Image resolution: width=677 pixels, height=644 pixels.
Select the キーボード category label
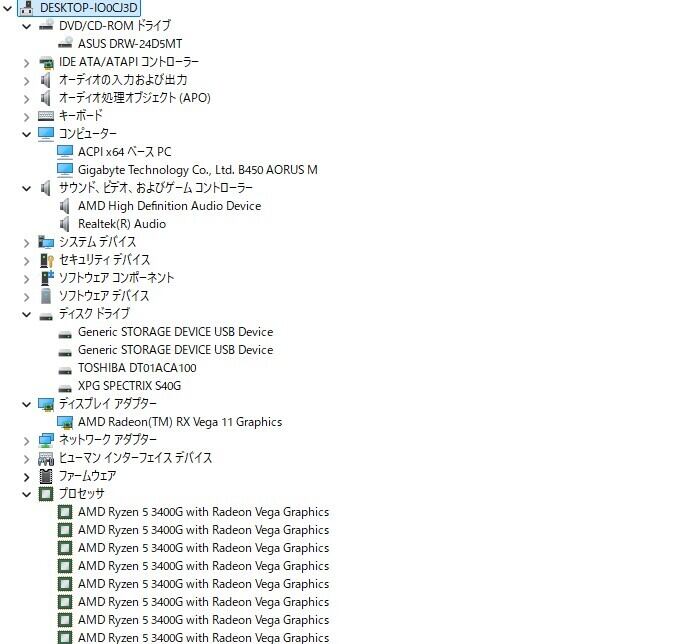click(x=81, y=115)
